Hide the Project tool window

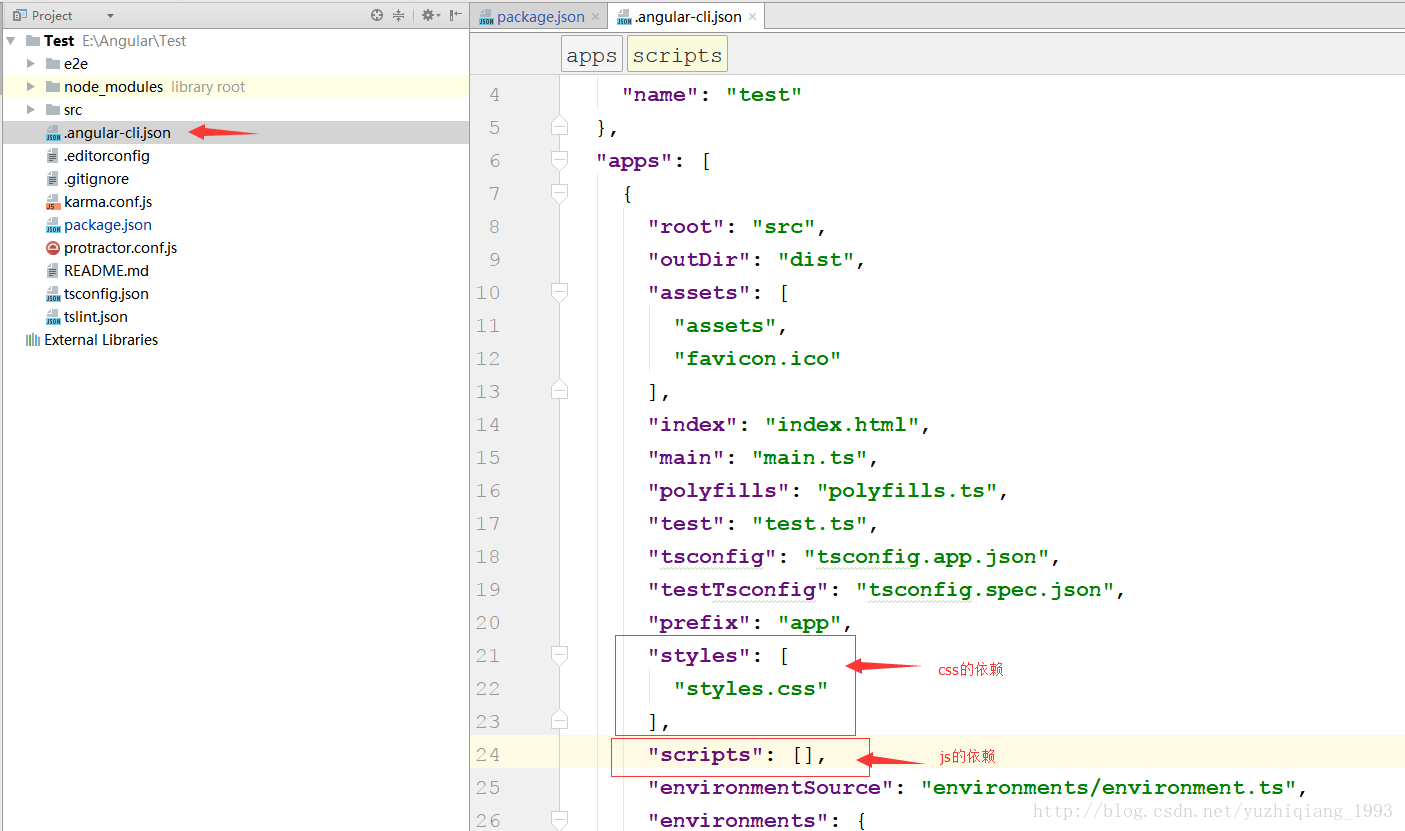456,15
